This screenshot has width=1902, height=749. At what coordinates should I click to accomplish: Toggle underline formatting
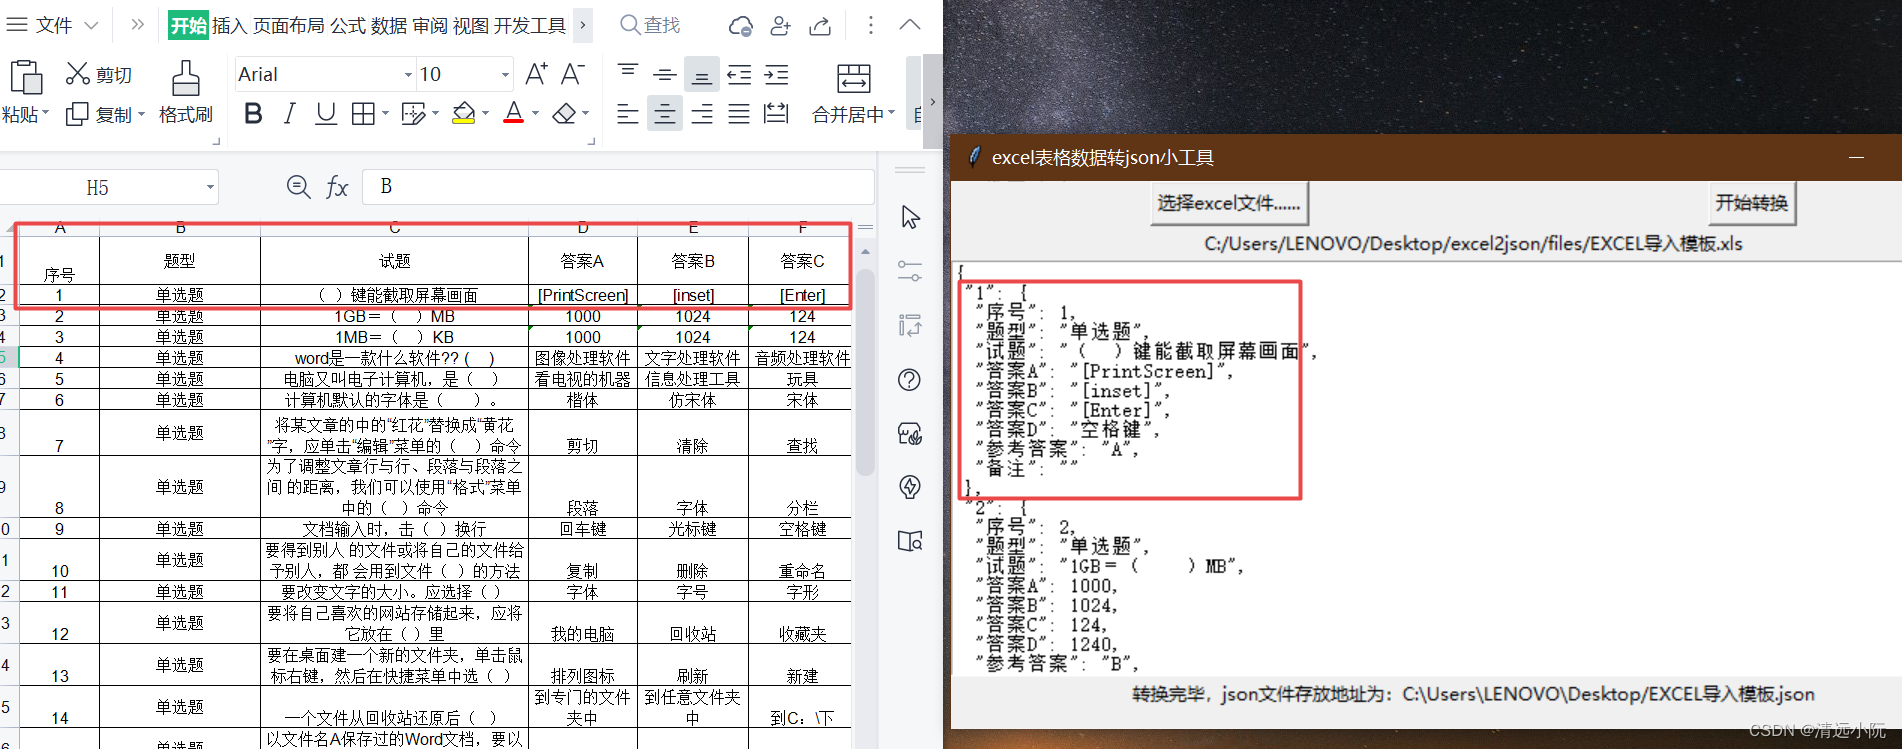[325, 114]
